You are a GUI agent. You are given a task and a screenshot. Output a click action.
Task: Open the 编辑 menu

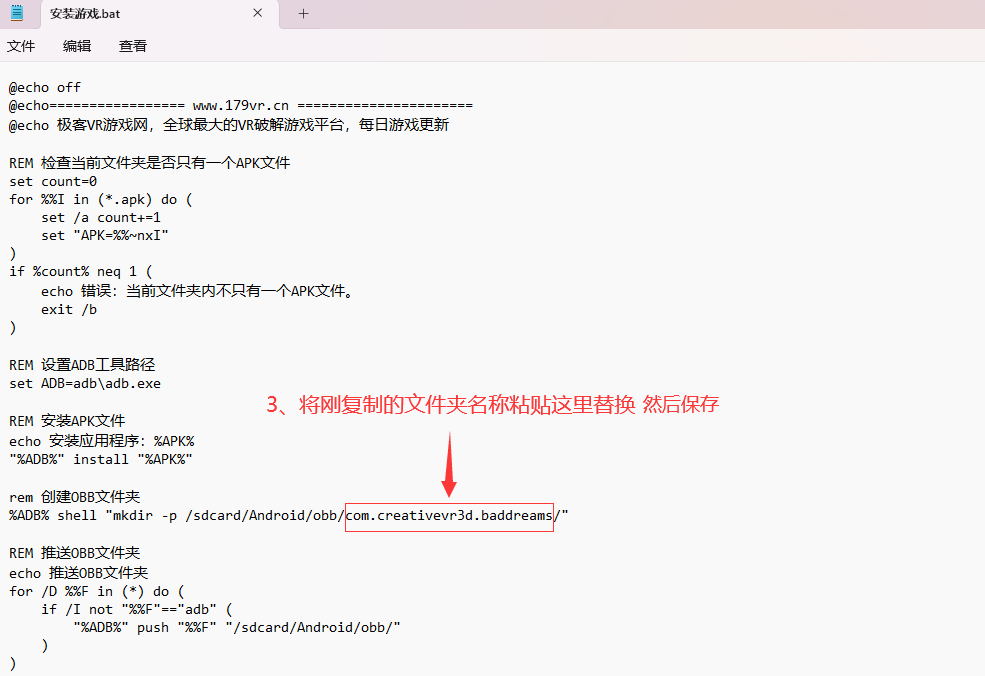(77, 46)
